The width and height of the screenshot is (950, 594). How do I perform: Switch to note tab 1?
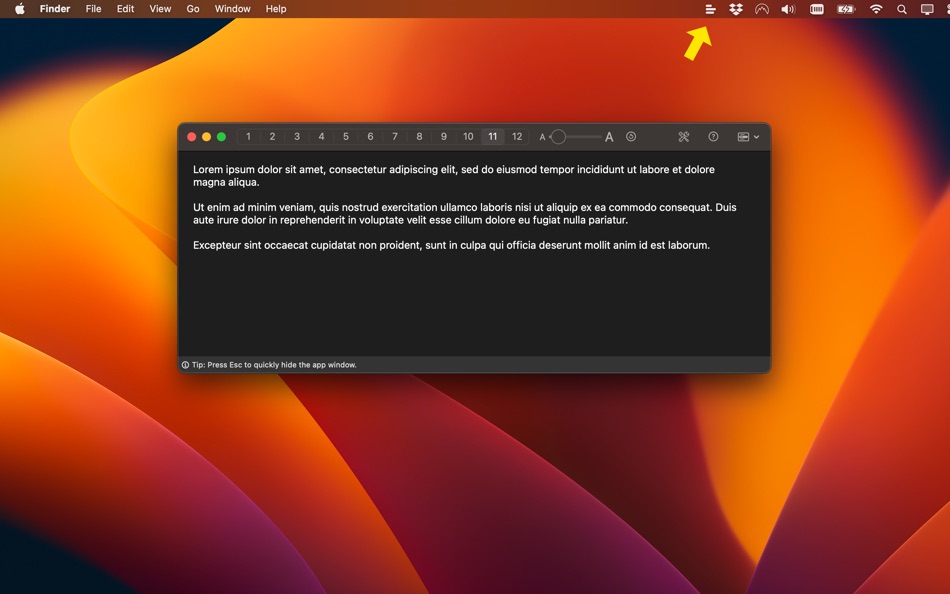pyautogui.click(x=248, y=137)
